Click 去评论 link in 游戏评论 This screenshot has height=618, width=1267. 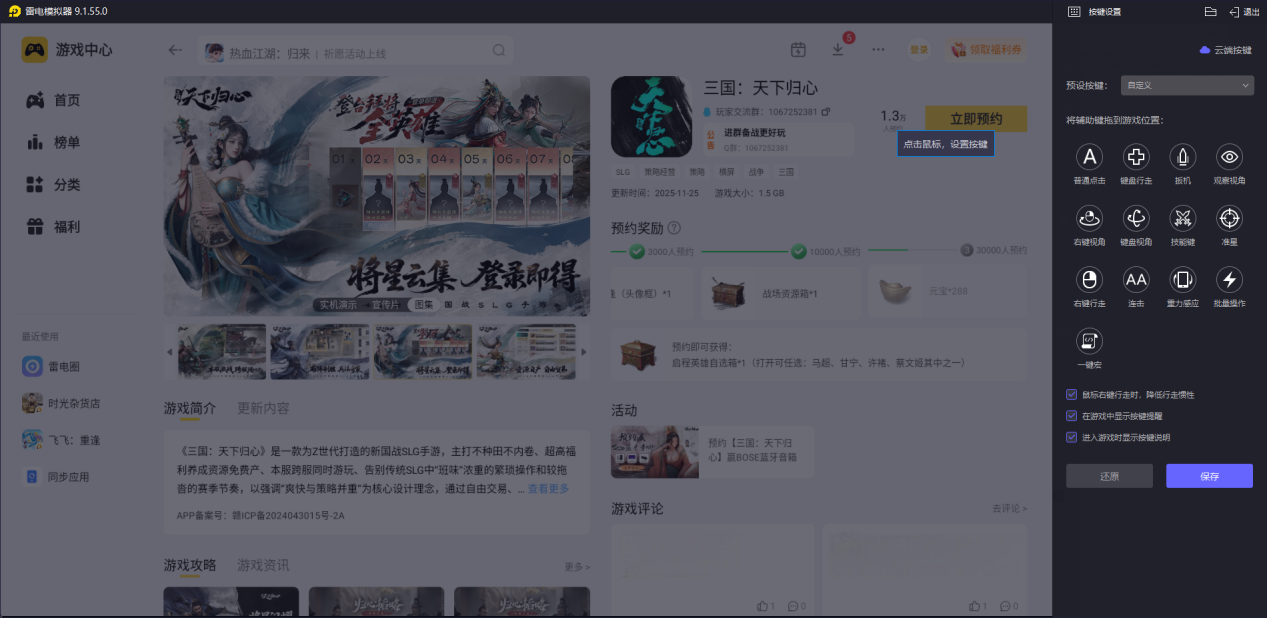tap(1009, 509)
